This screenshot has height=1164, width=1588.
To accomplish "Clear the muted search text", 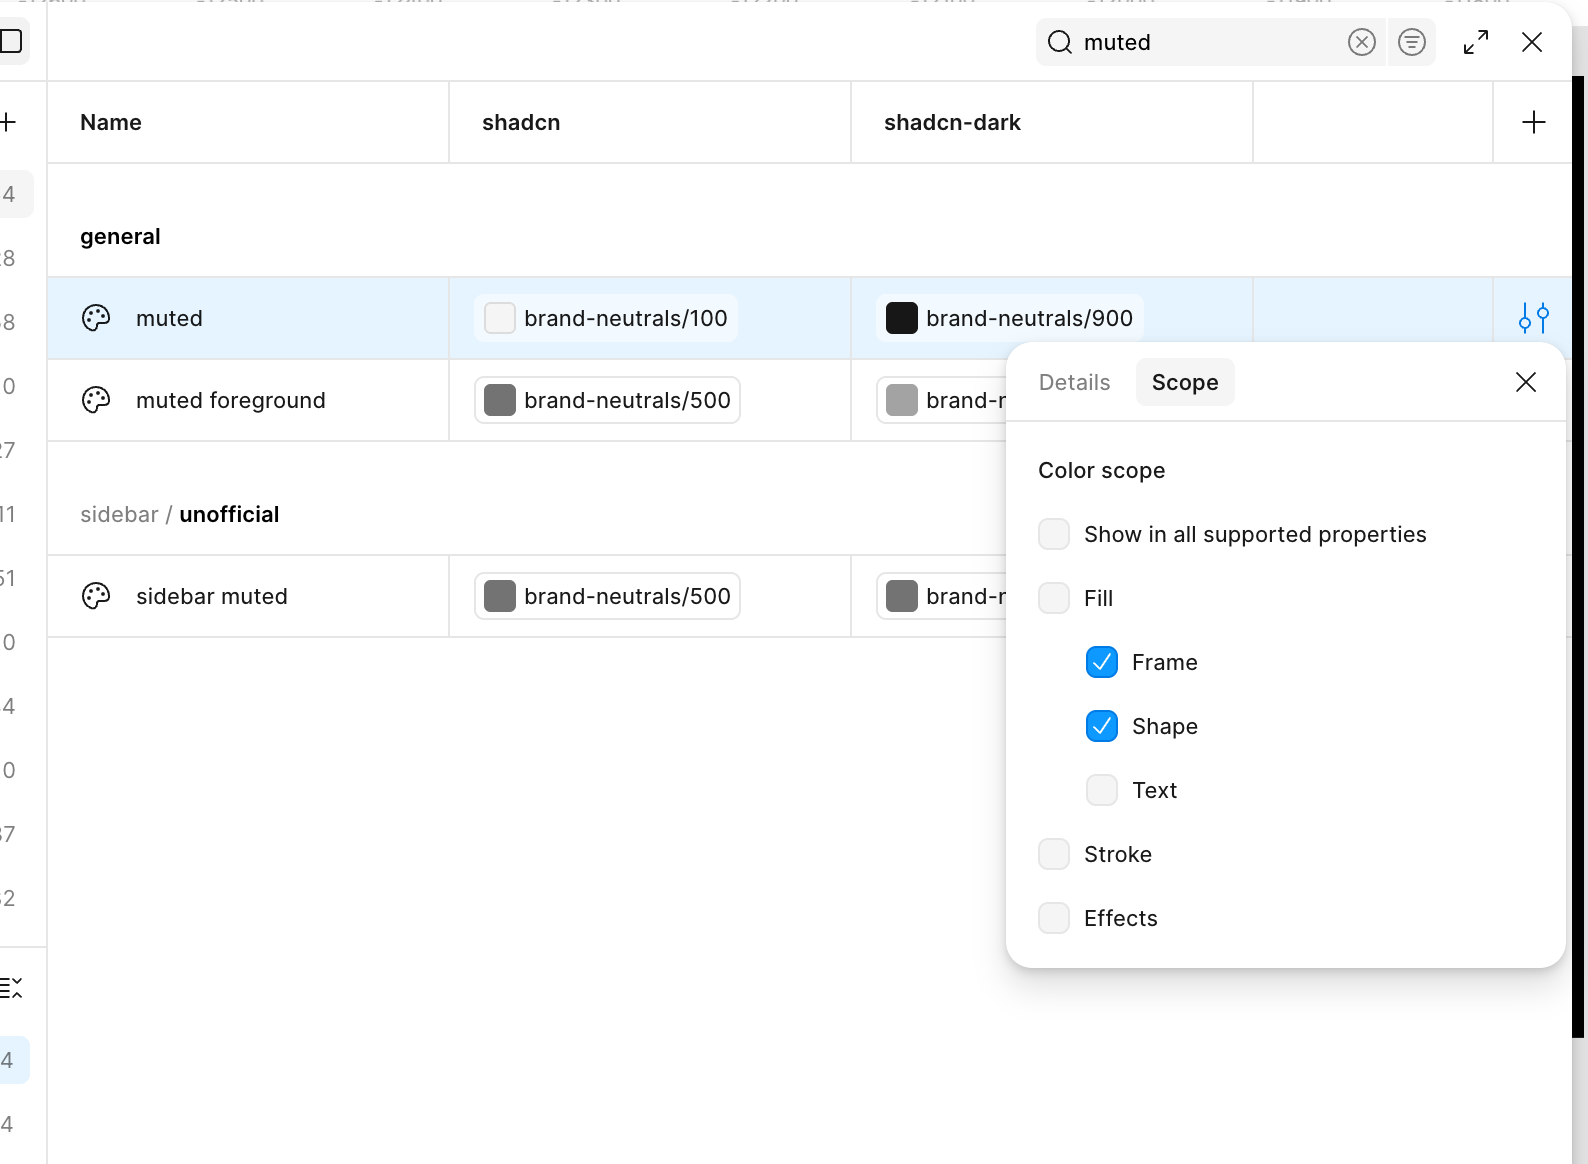I will pyautogui.click(x=1361, y=42).
